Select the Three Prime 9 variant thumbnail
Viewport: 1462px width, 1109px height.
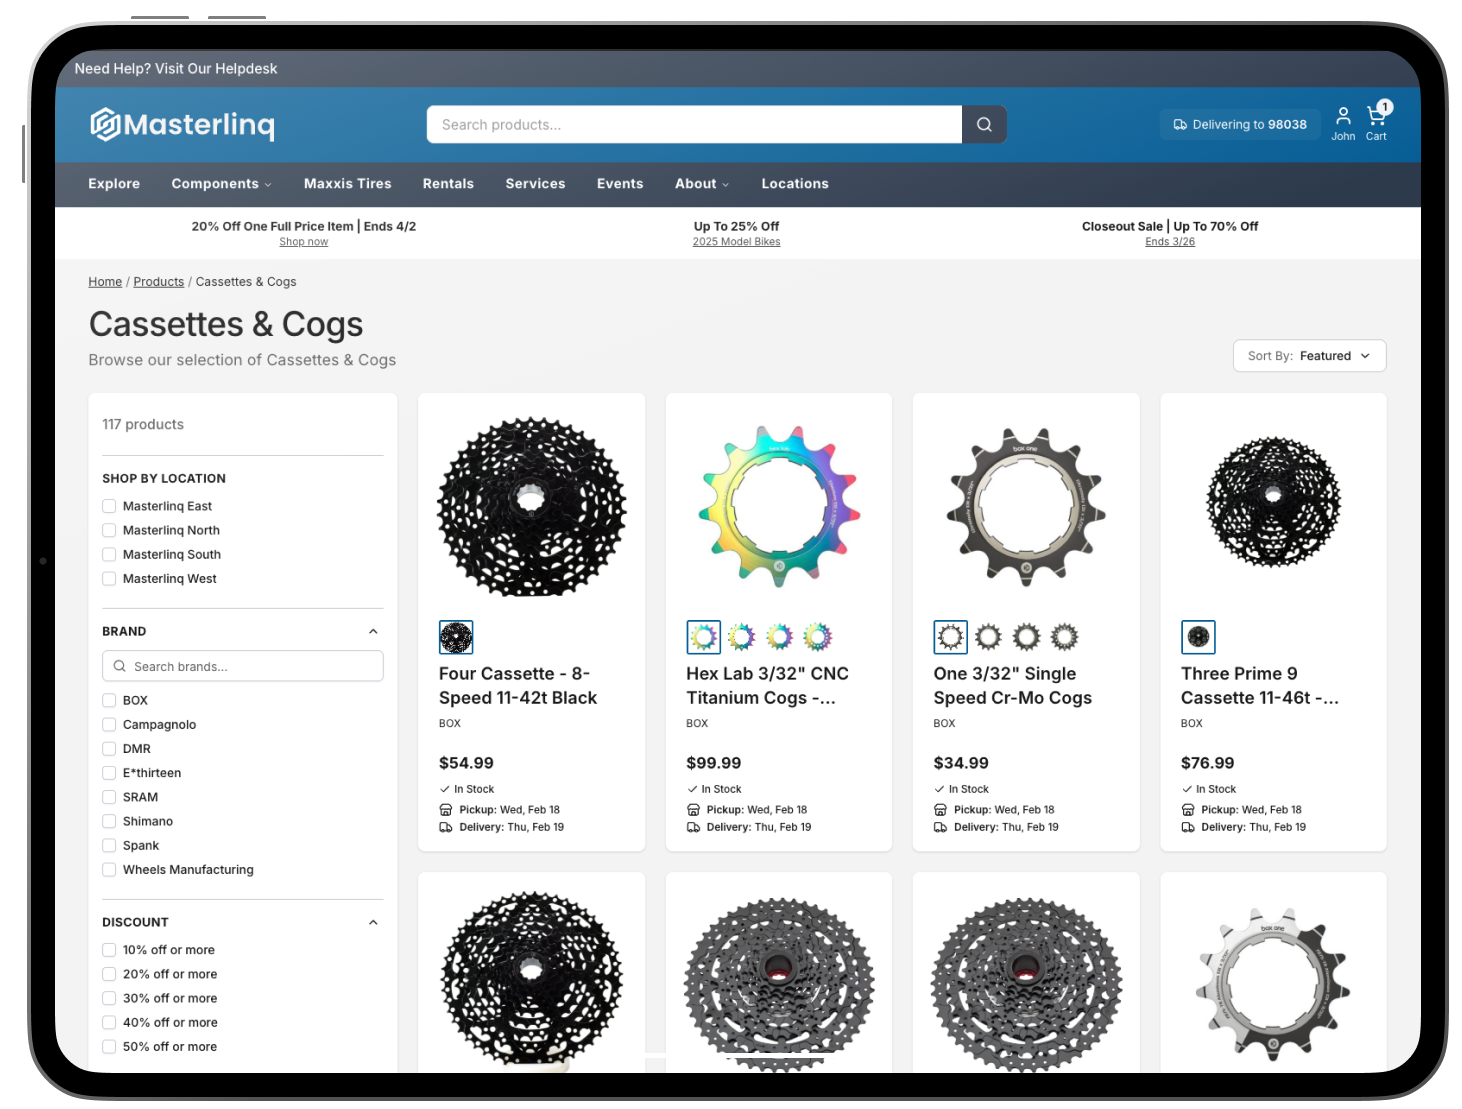pyautogui.click(x=1198, y=637)
